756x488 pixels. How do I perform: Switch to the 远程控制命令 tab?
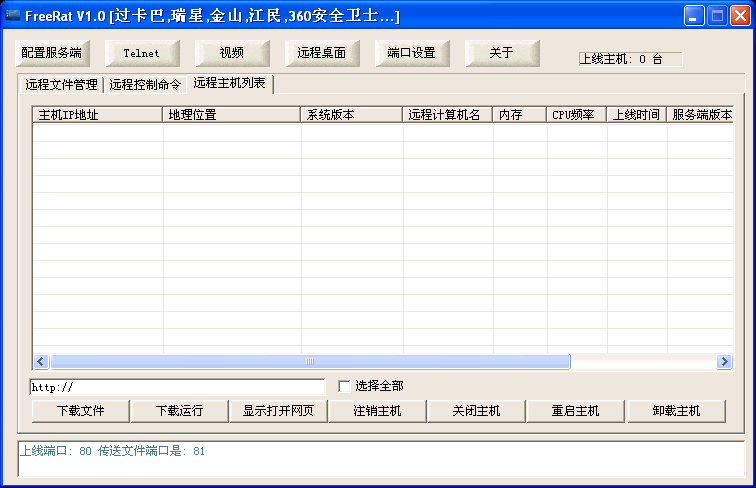coord(145,85)
